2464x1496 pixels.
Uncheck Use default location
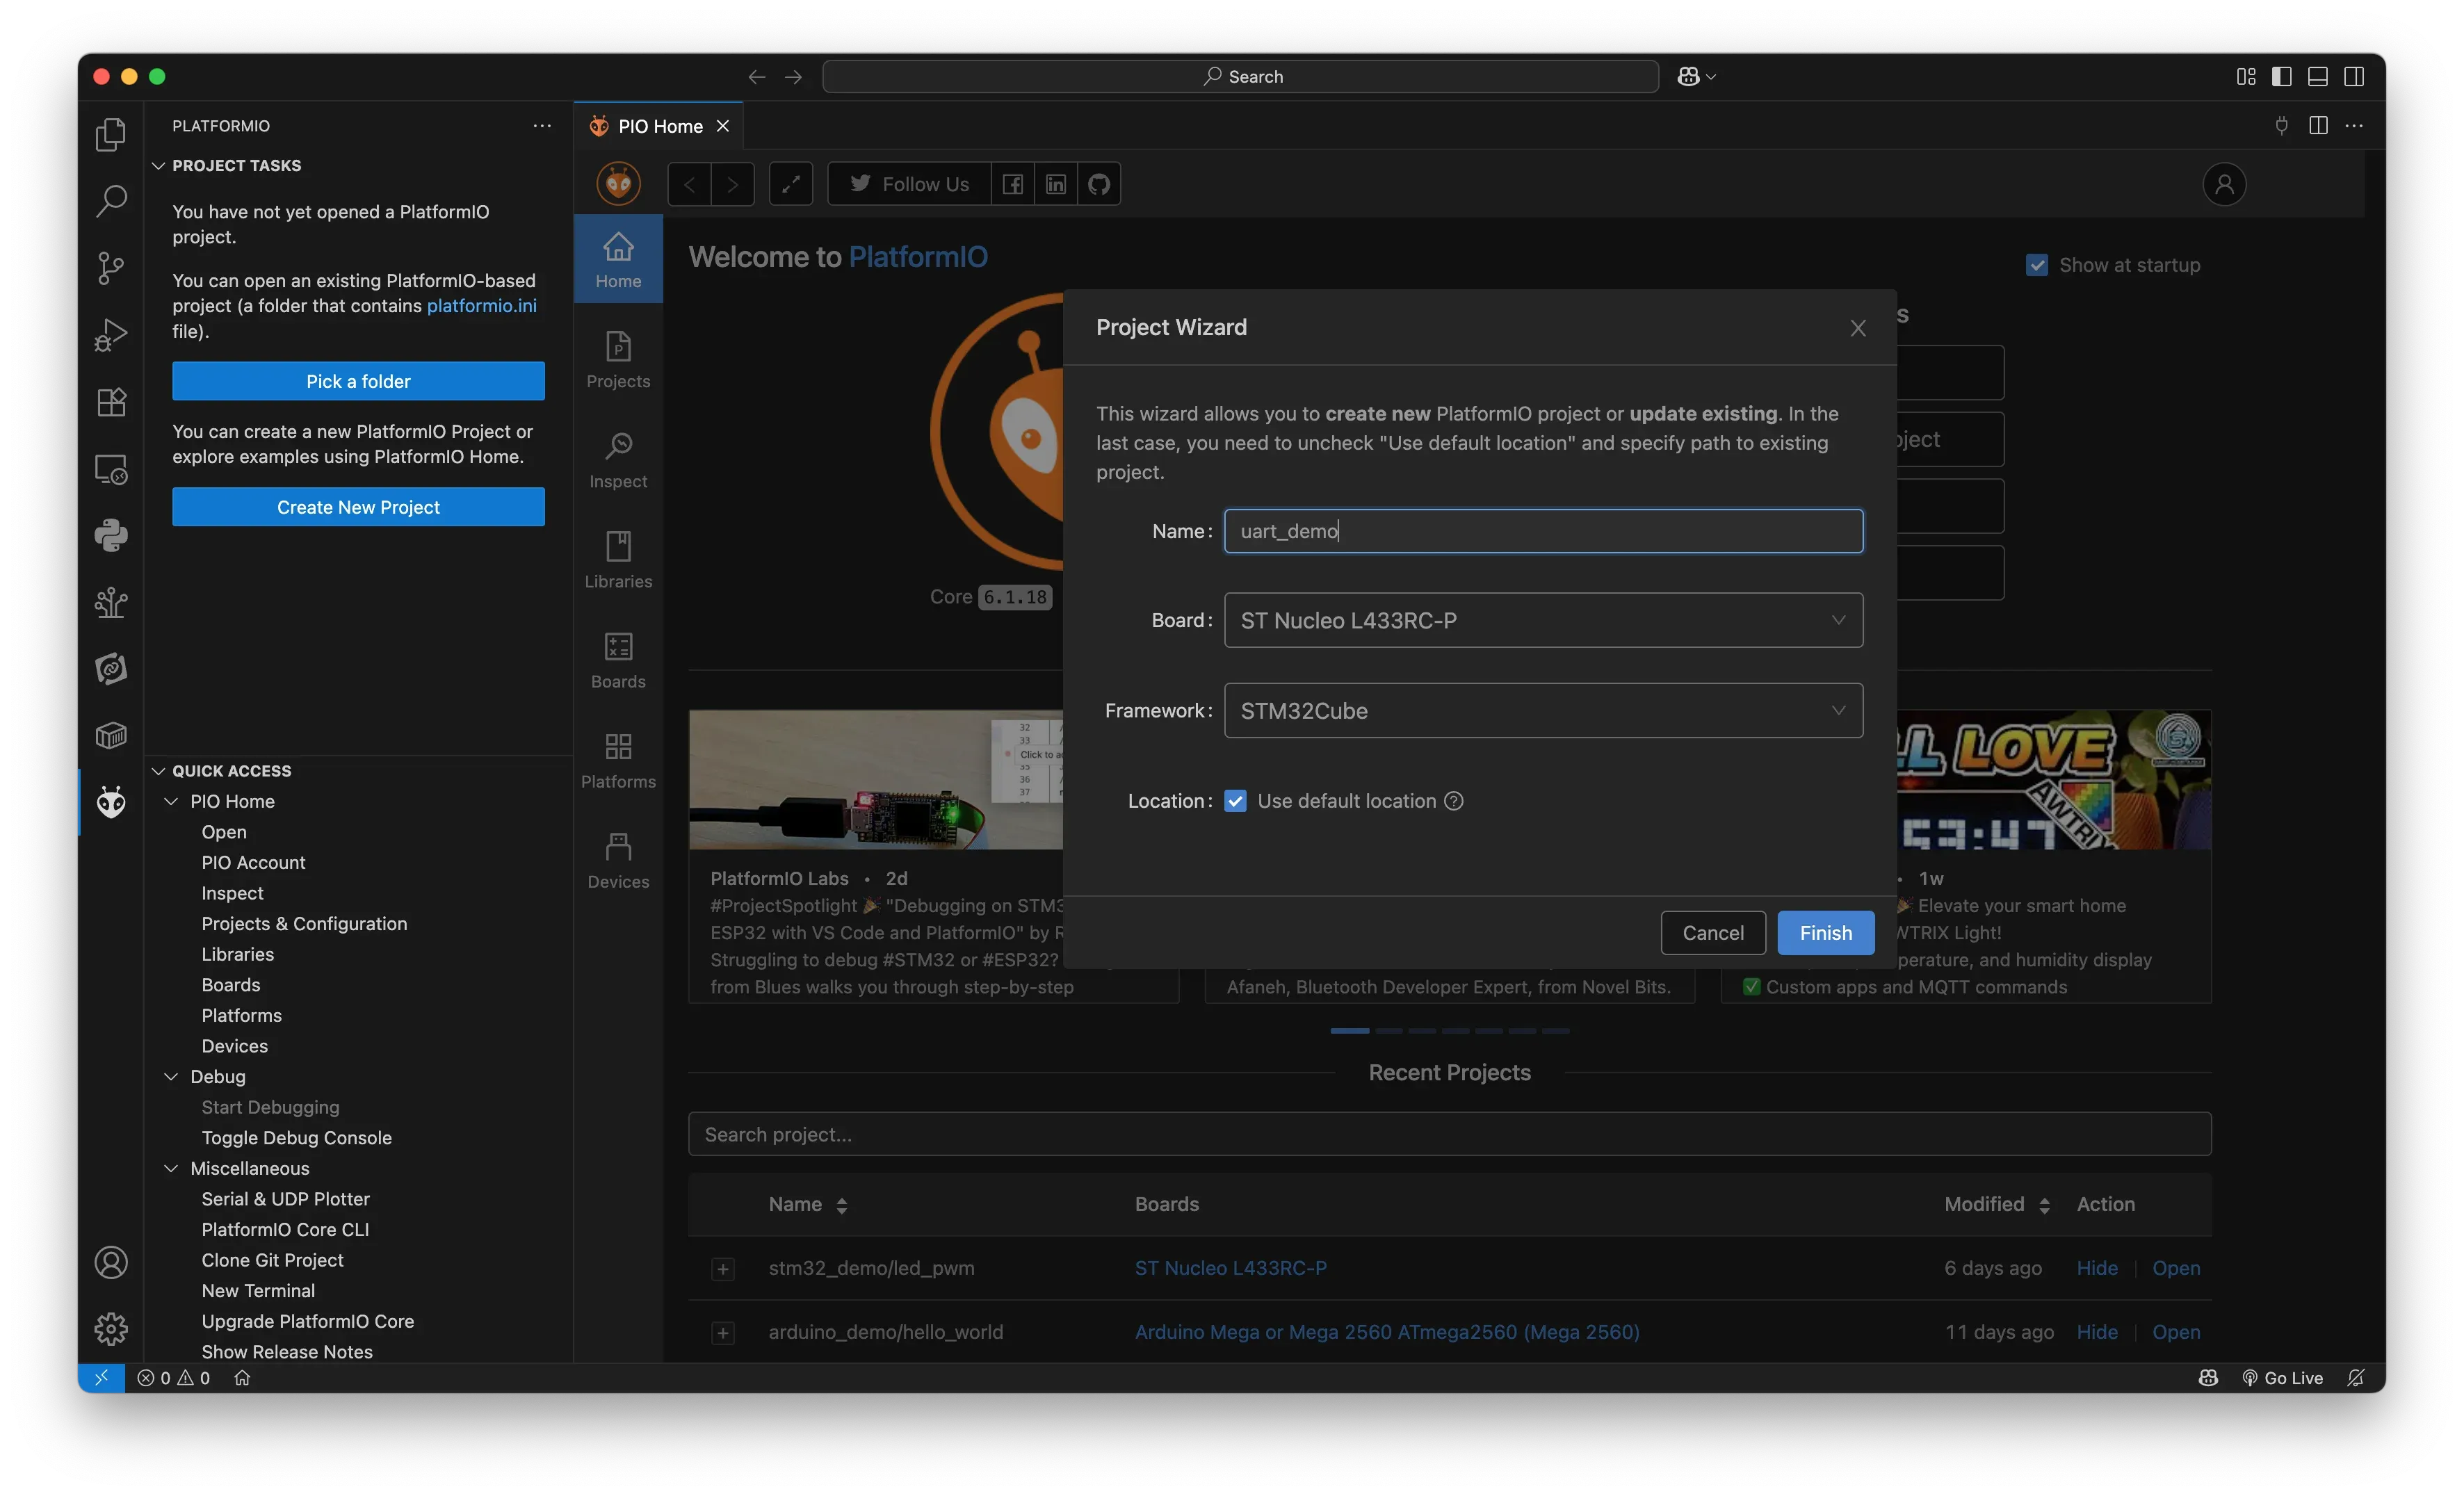point(1236,800)
